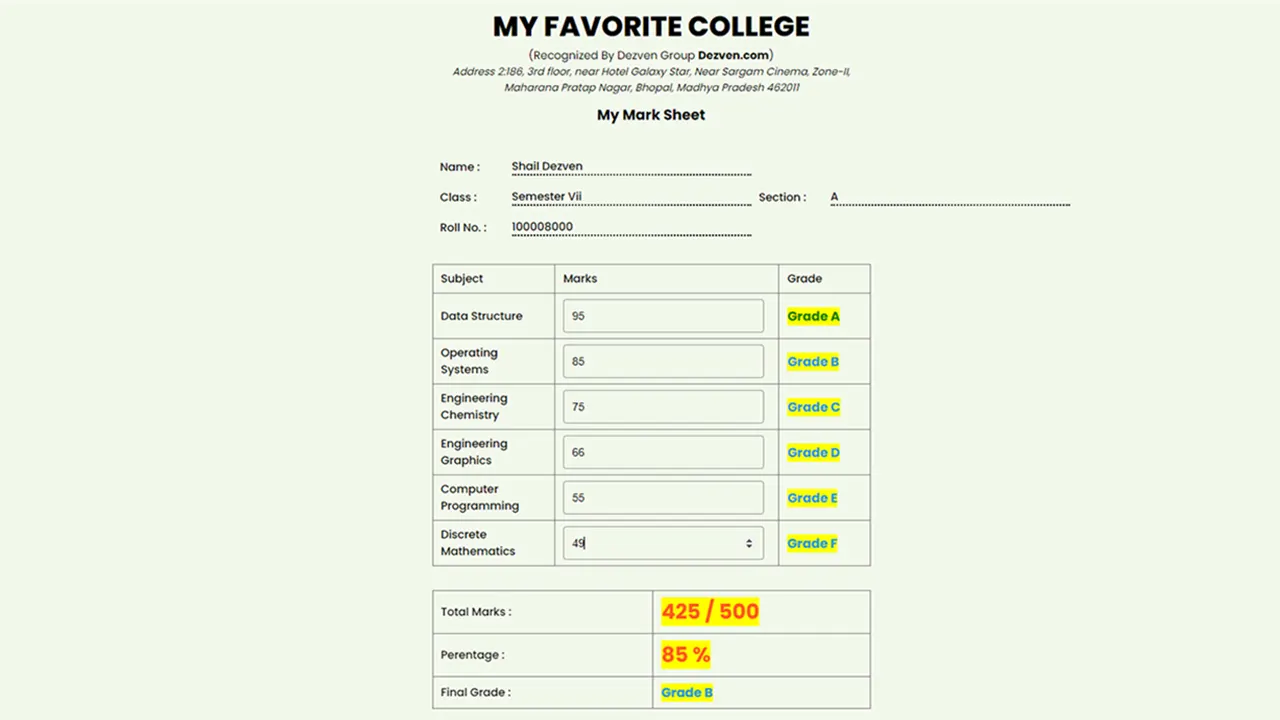1280x720 pixels.
Task: Click the Data Structure marks box
Action: (x=662, y=315)
